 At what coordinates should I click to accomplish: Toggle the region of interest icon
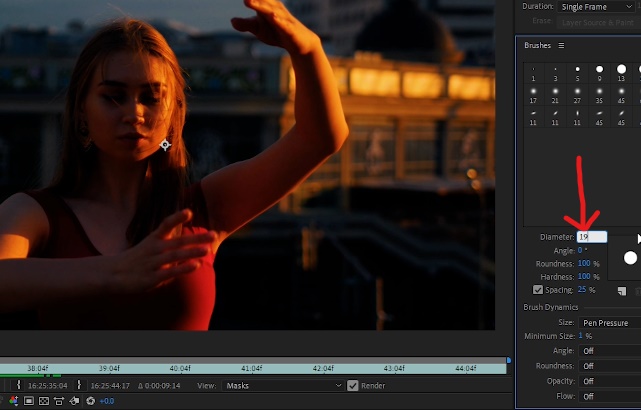pyautogui.click(x=29, y=401)
